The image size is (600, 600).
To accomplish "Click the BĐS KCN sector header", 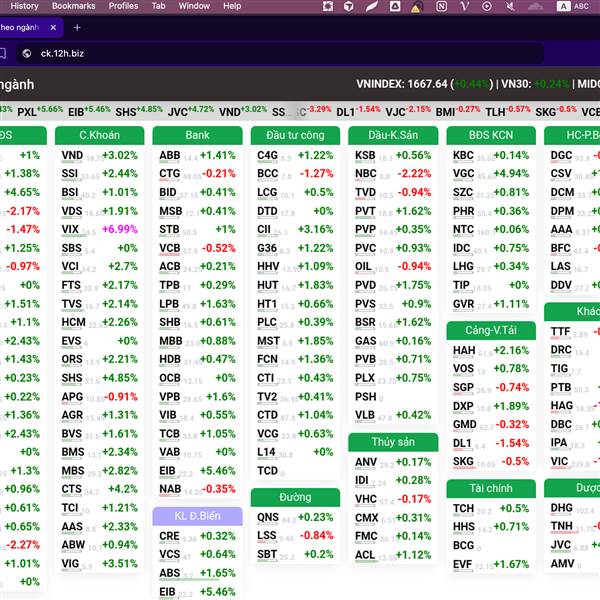I will tap(491, 135).
